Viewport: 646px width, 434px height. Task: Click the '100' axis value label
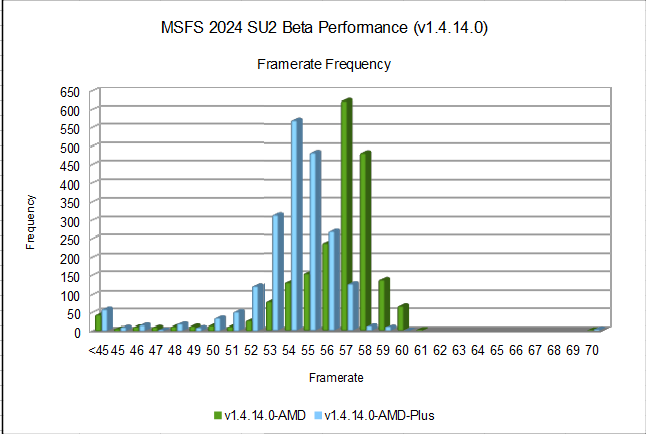(x=70, y=295)
